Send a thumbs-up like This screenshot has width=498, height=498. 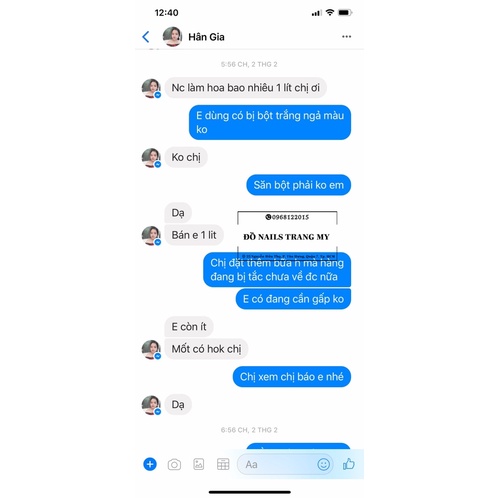click(x=349, y=464)
